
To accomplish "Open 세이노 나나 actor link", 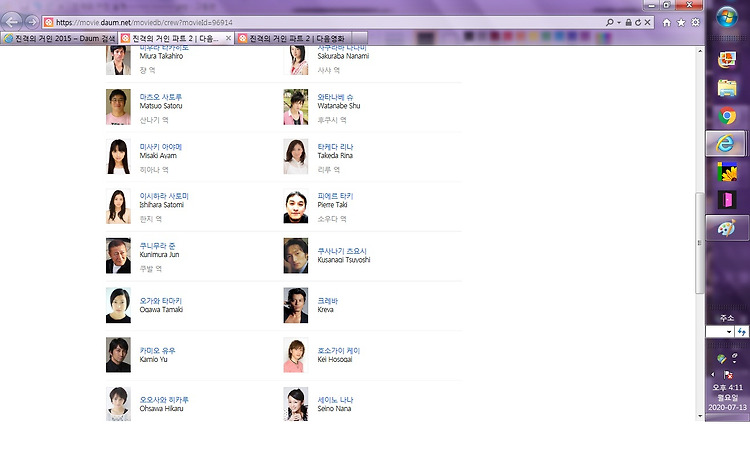I will pyautogui.click(x=335, y=400).
